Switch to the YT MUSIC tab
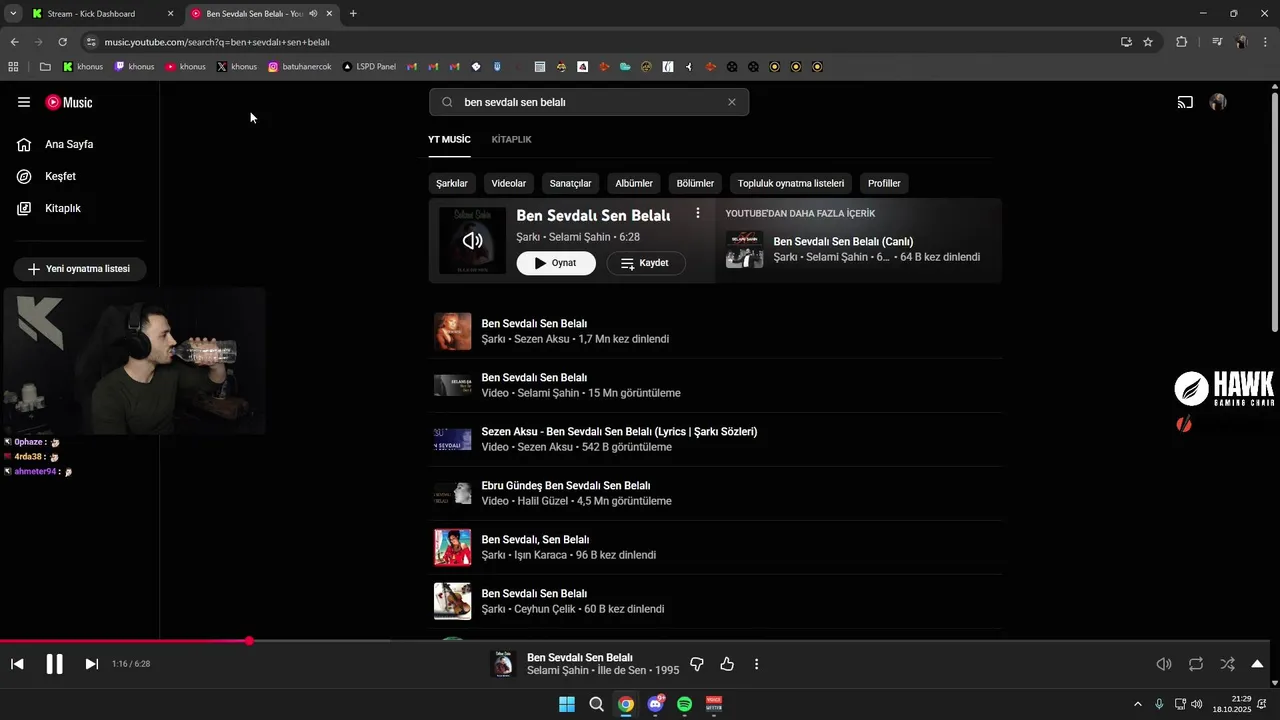The height and width of the screenshot is (720, 1280). pyautogui.click(x=449, y=139)
